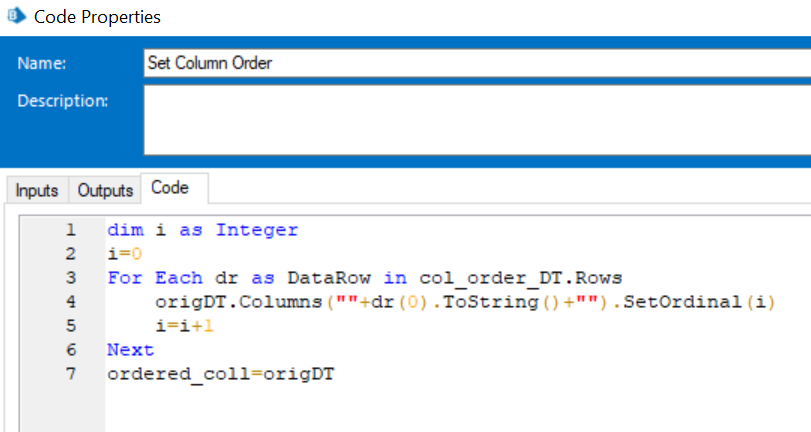Click code line 'i=0'

pyautogui.click(x=125, y=254)
